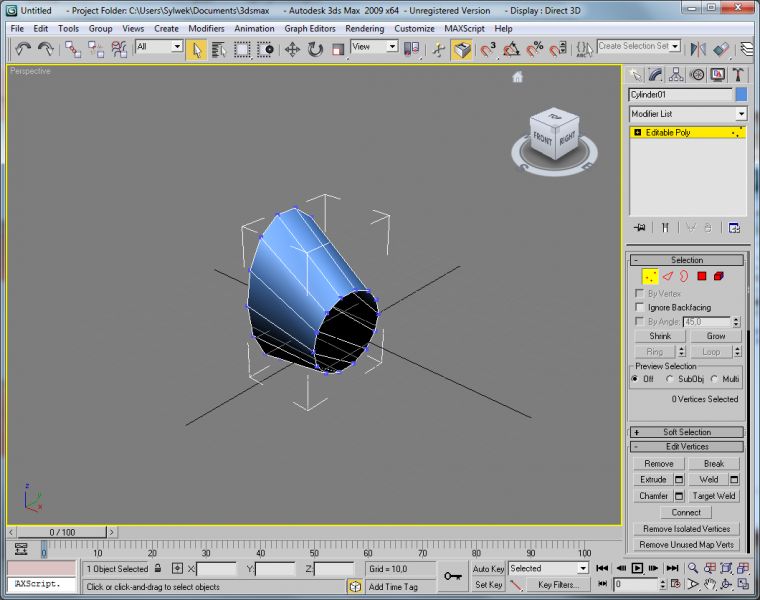Click the blue object color swatch

coord(741,94)
